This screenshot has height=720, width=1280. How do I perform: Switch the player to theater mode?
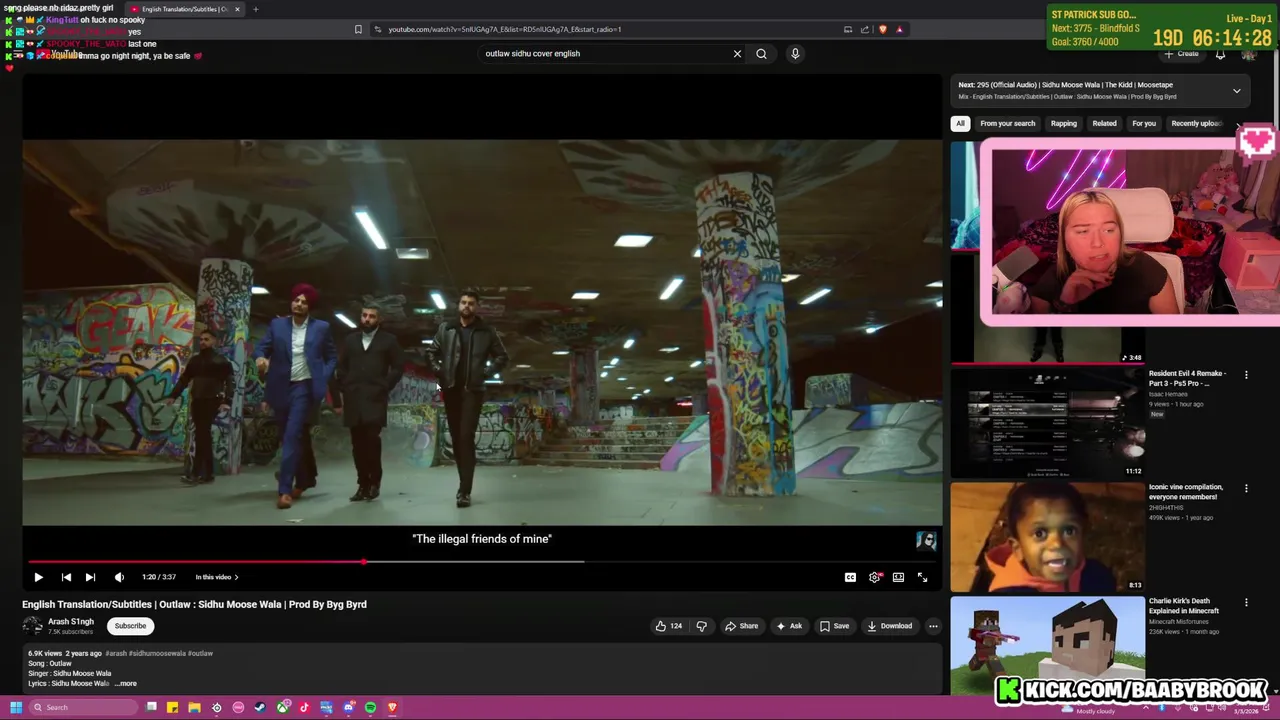point(898,577)
